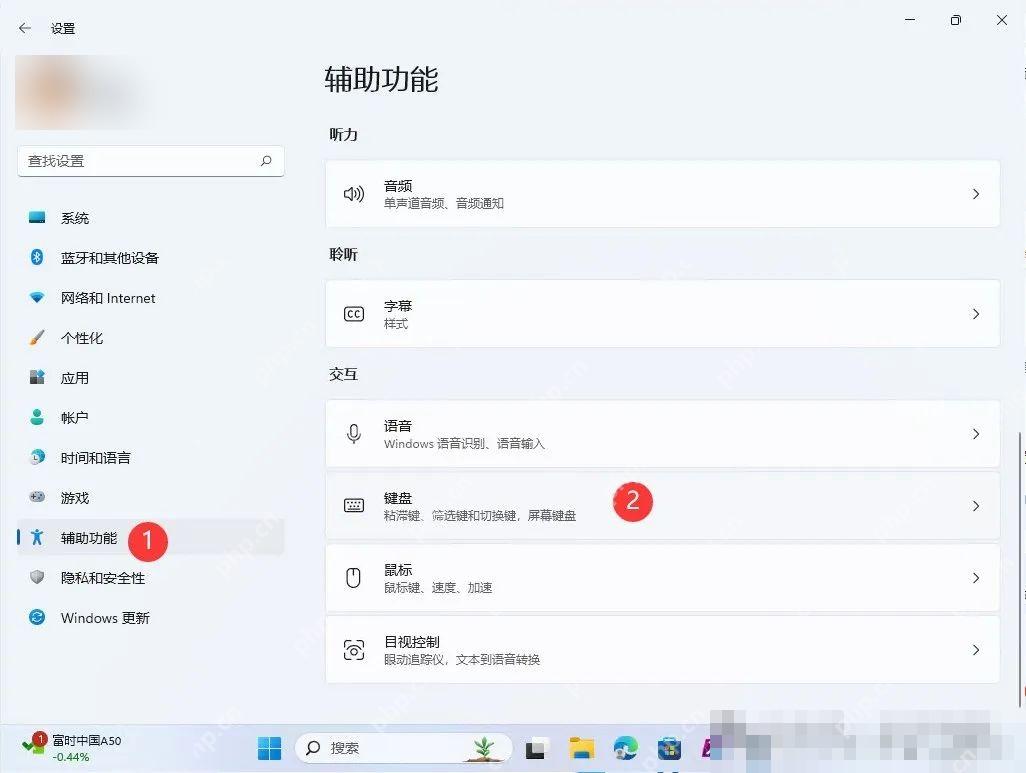1026x773 pixels.
Task: Select 系统 in the sidebar
Action: (x=150, y=217)
